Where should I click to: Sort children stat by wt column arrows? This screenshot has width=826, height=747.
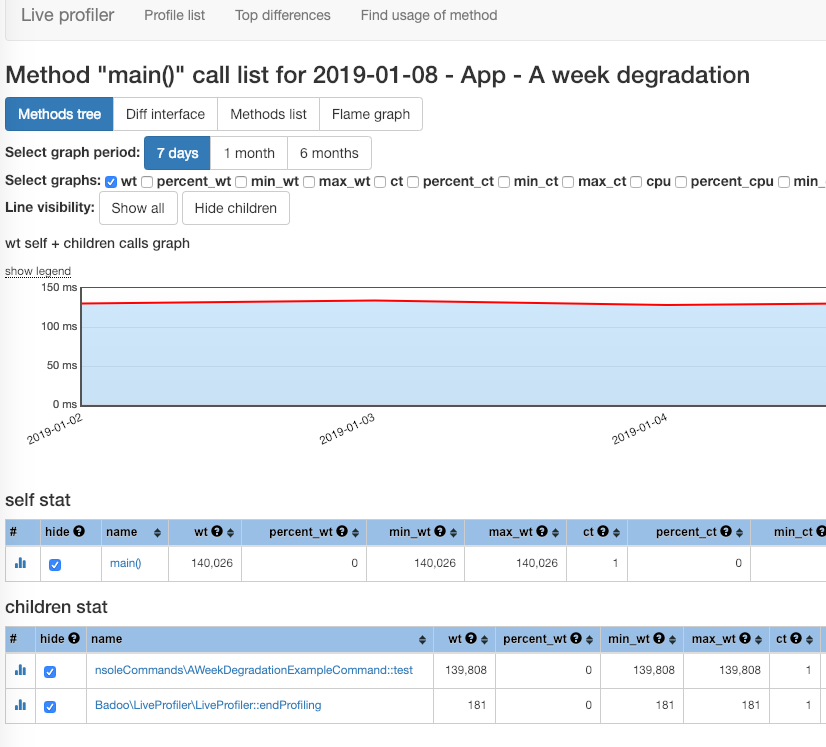coord(484,639)
